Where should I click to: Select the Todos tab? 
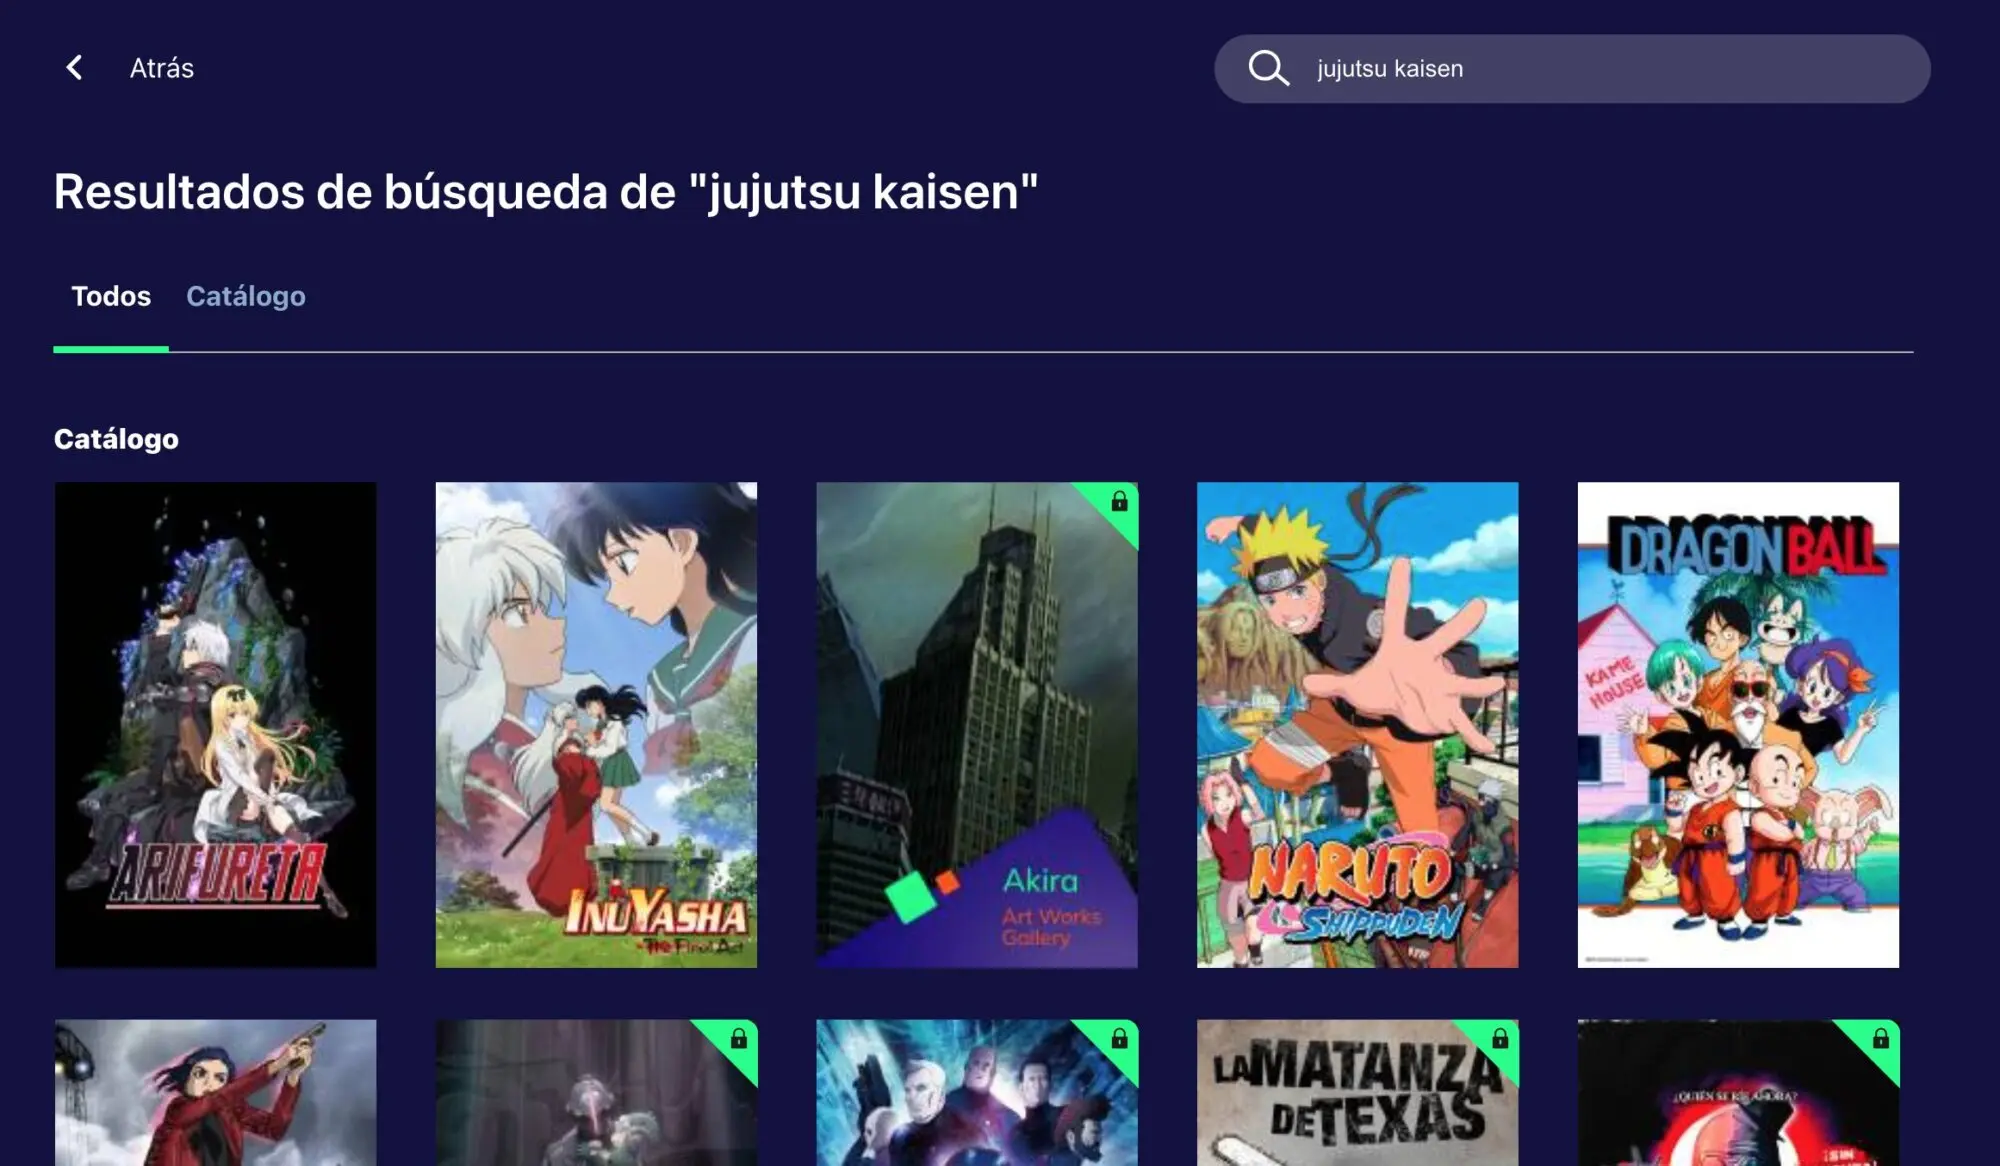[x=111, y=296]
